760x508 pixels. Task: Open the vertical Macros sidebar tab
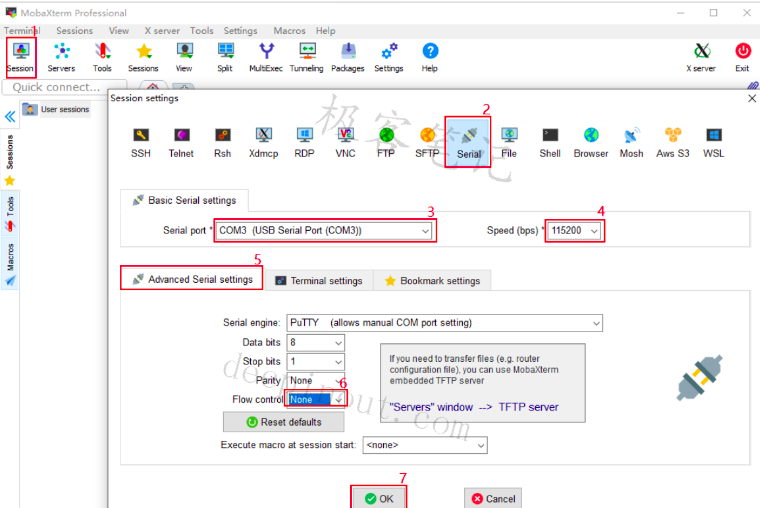[x=10, y=264]
